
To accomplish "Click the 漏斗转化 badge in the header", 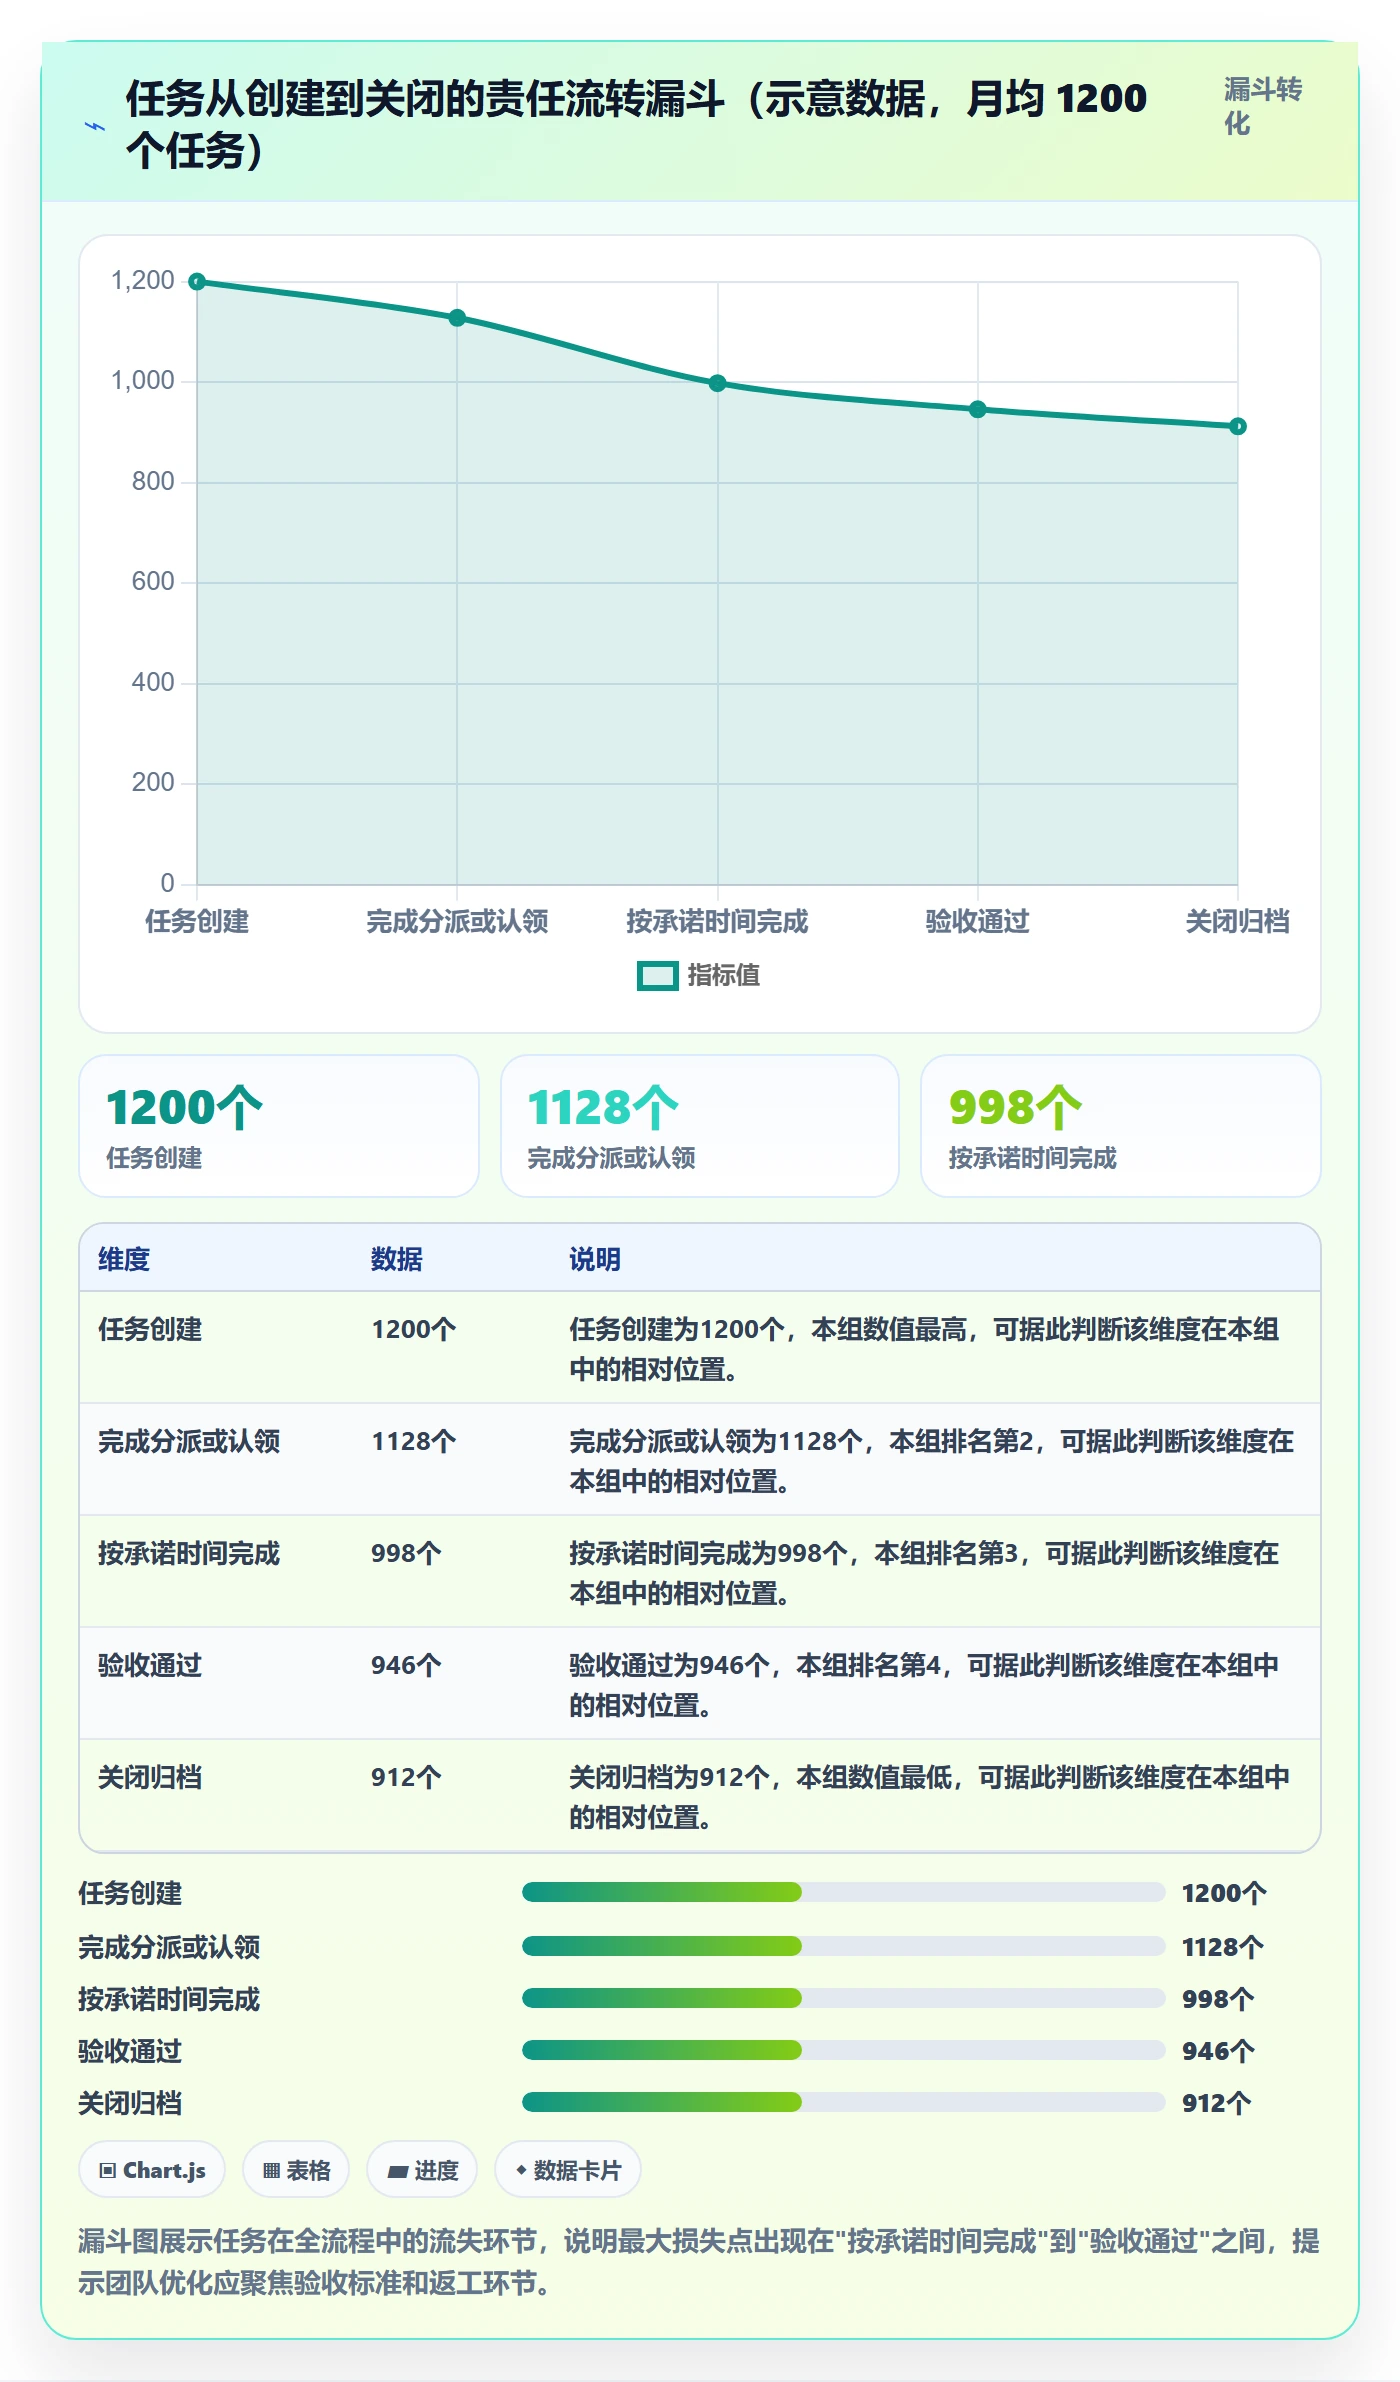I will tap(1262, 107).
